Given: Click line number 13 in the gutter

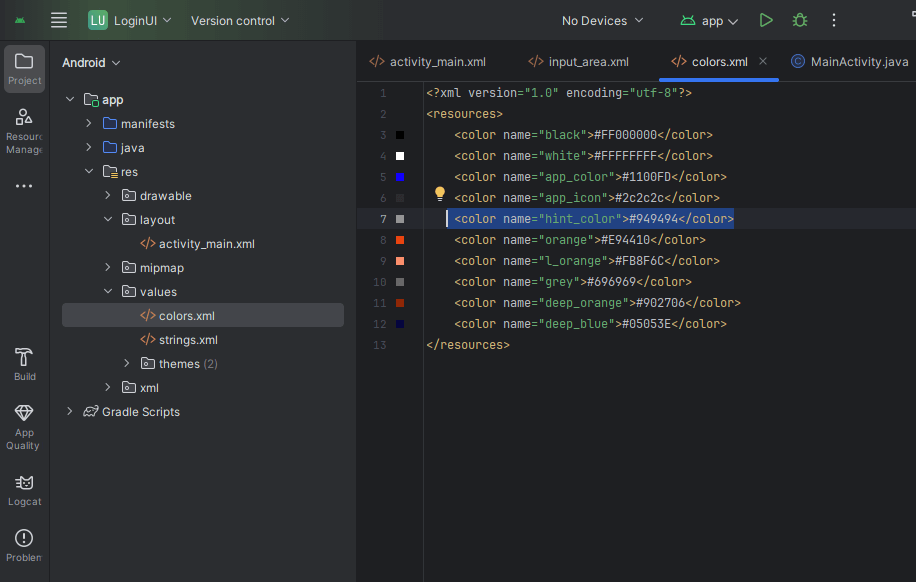Looking at the screenshot, I should 380,345.
